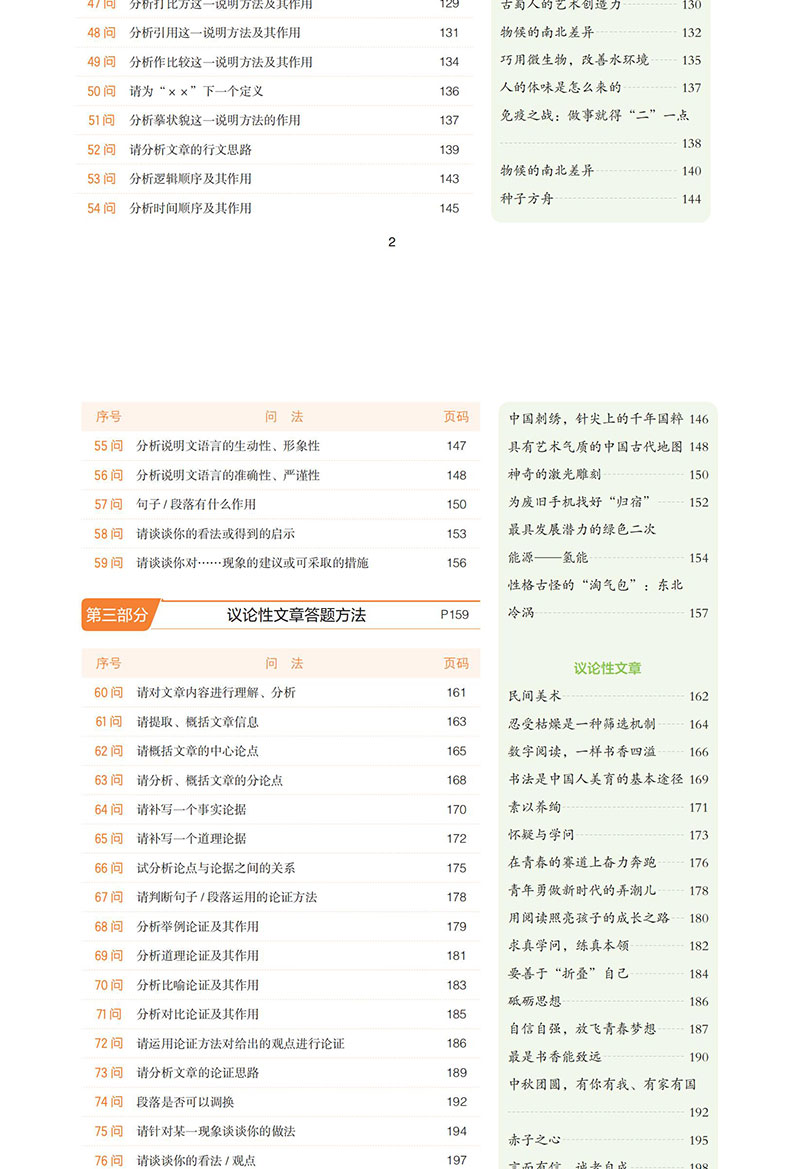This screenshot has width=790, height=1169.
Task: Select the heading "议论性文章答题方法"
Action: click(296, 615)
